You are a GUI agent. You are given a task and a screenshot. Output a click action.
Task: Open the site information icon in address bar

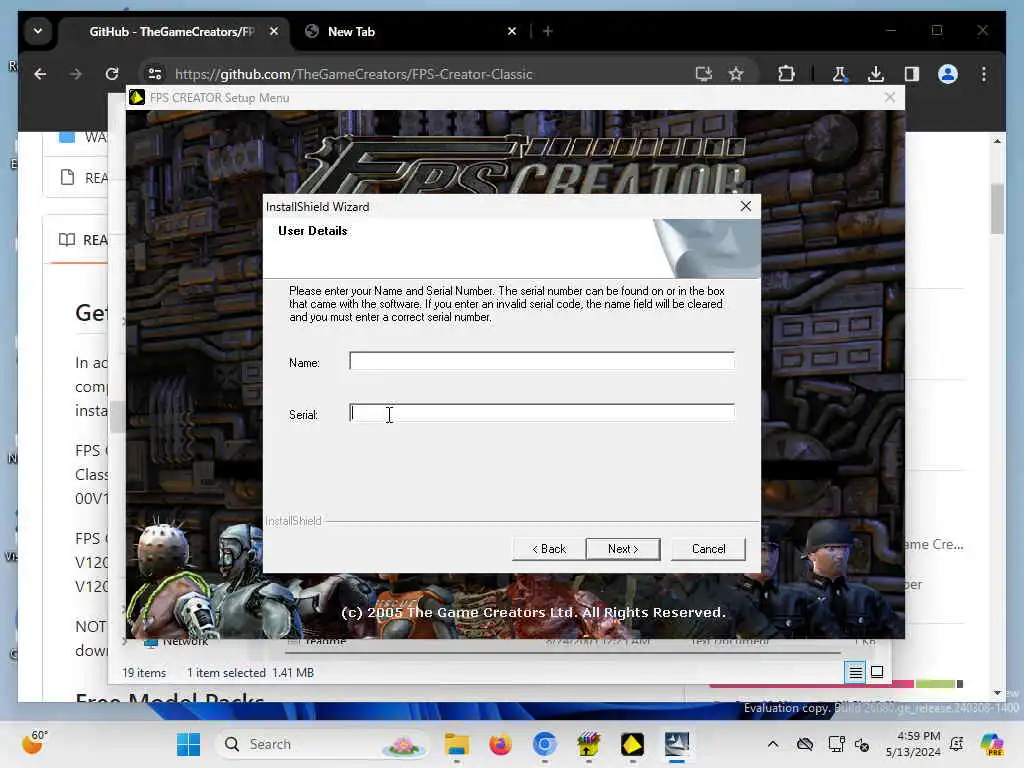pyautogui.click(x=155, y=74)
